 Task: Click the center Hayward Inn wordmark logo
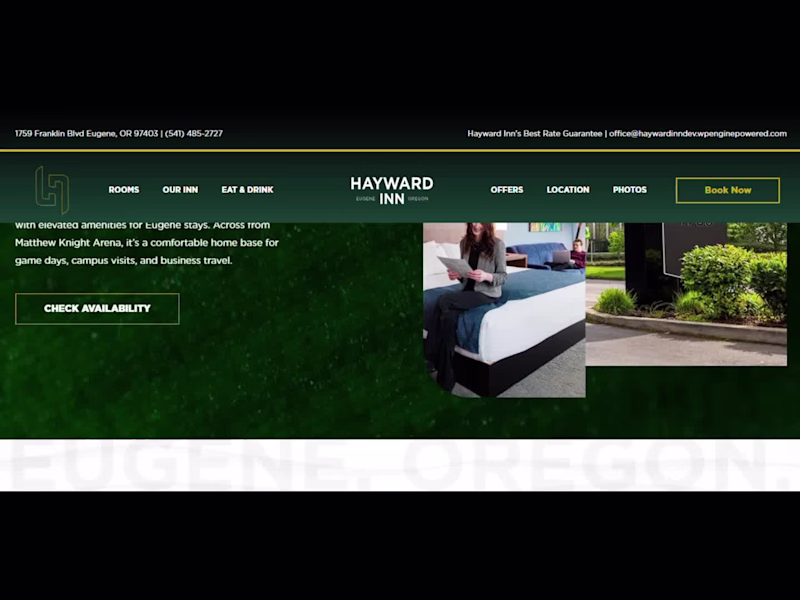[392, 190]
